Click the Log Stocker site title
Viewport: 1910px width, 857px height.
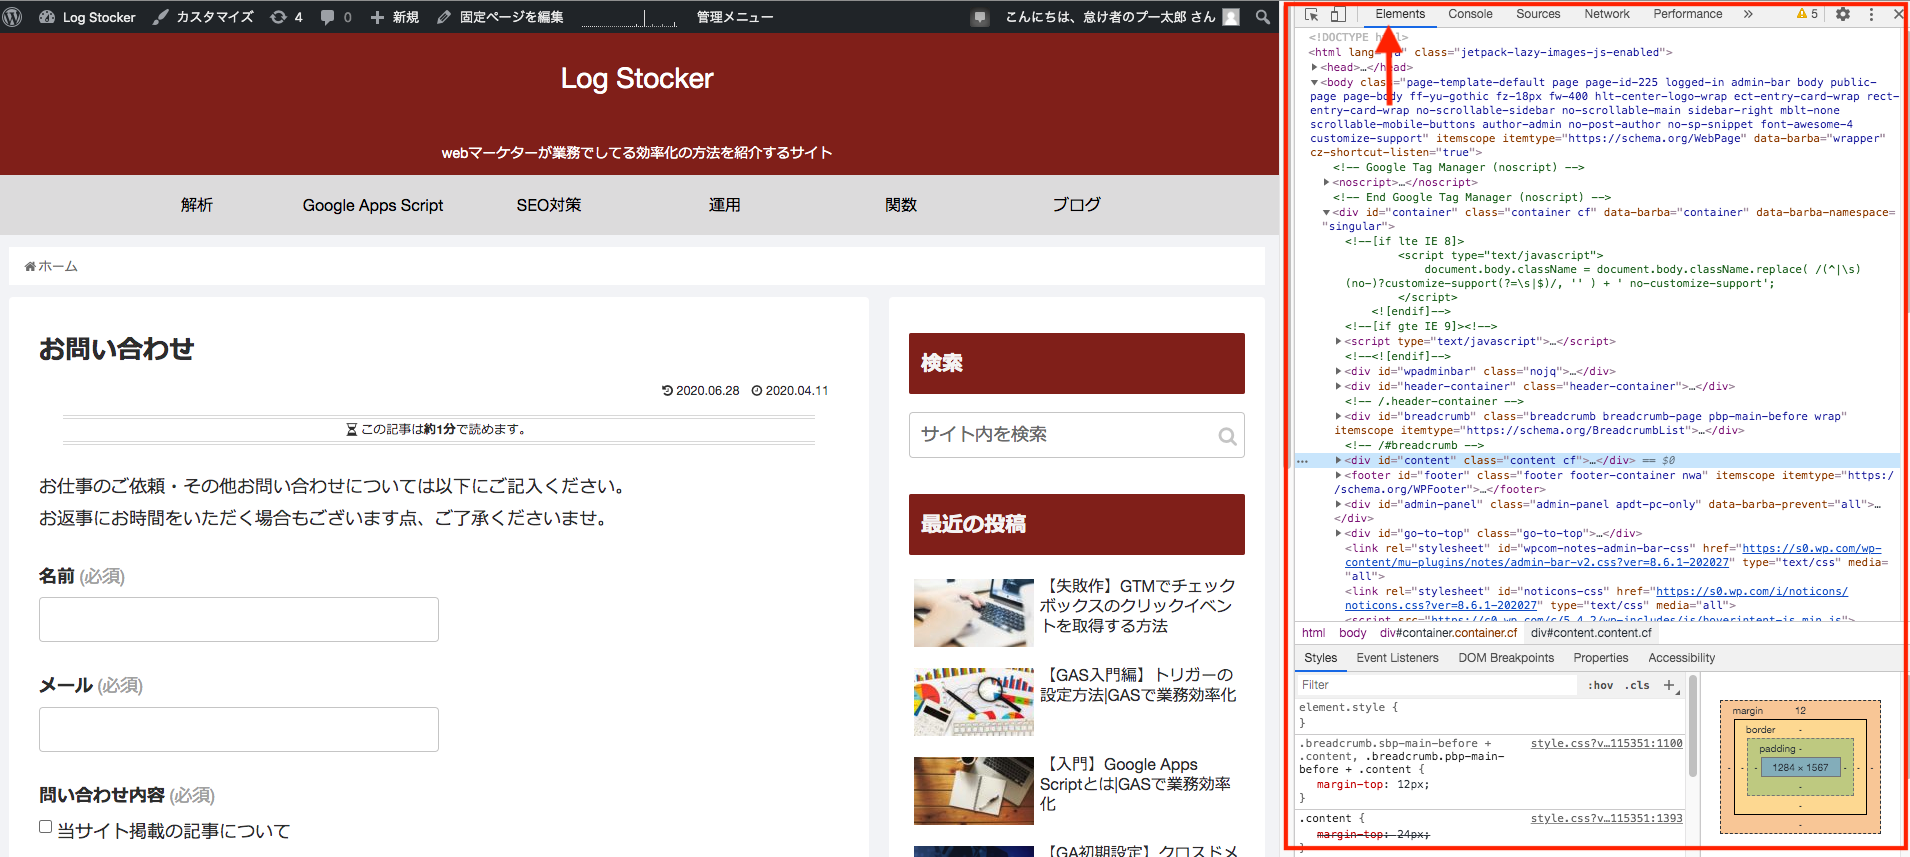(637, 78)
